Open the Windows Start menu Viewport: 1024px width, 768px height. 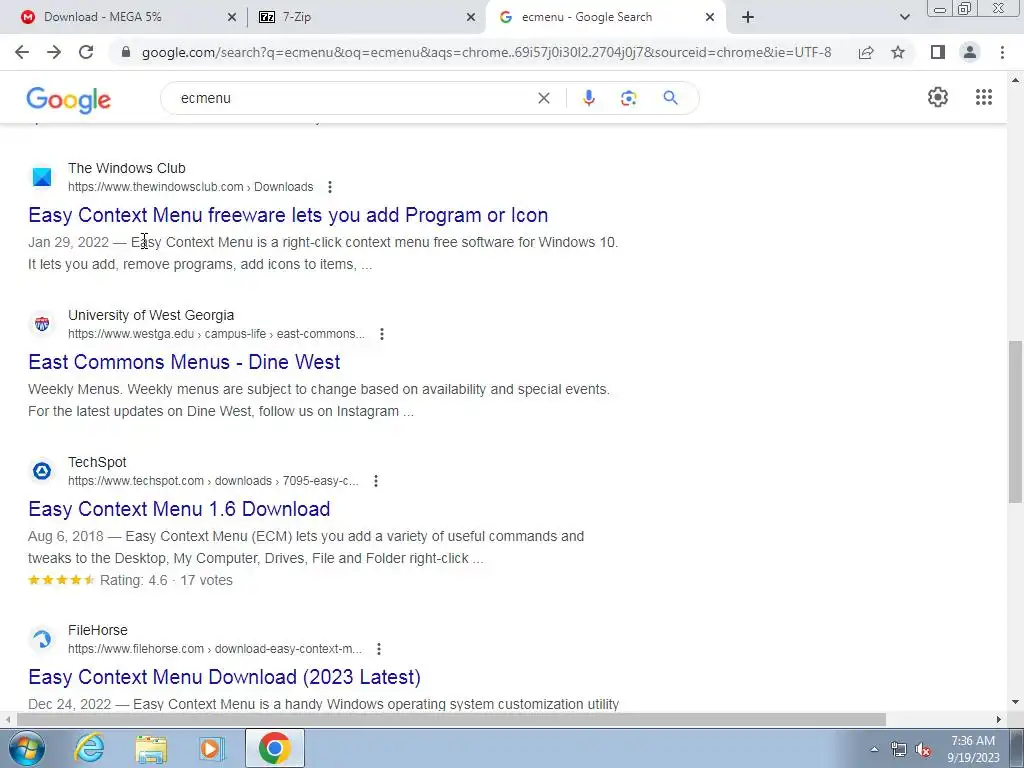click(26, 749)
